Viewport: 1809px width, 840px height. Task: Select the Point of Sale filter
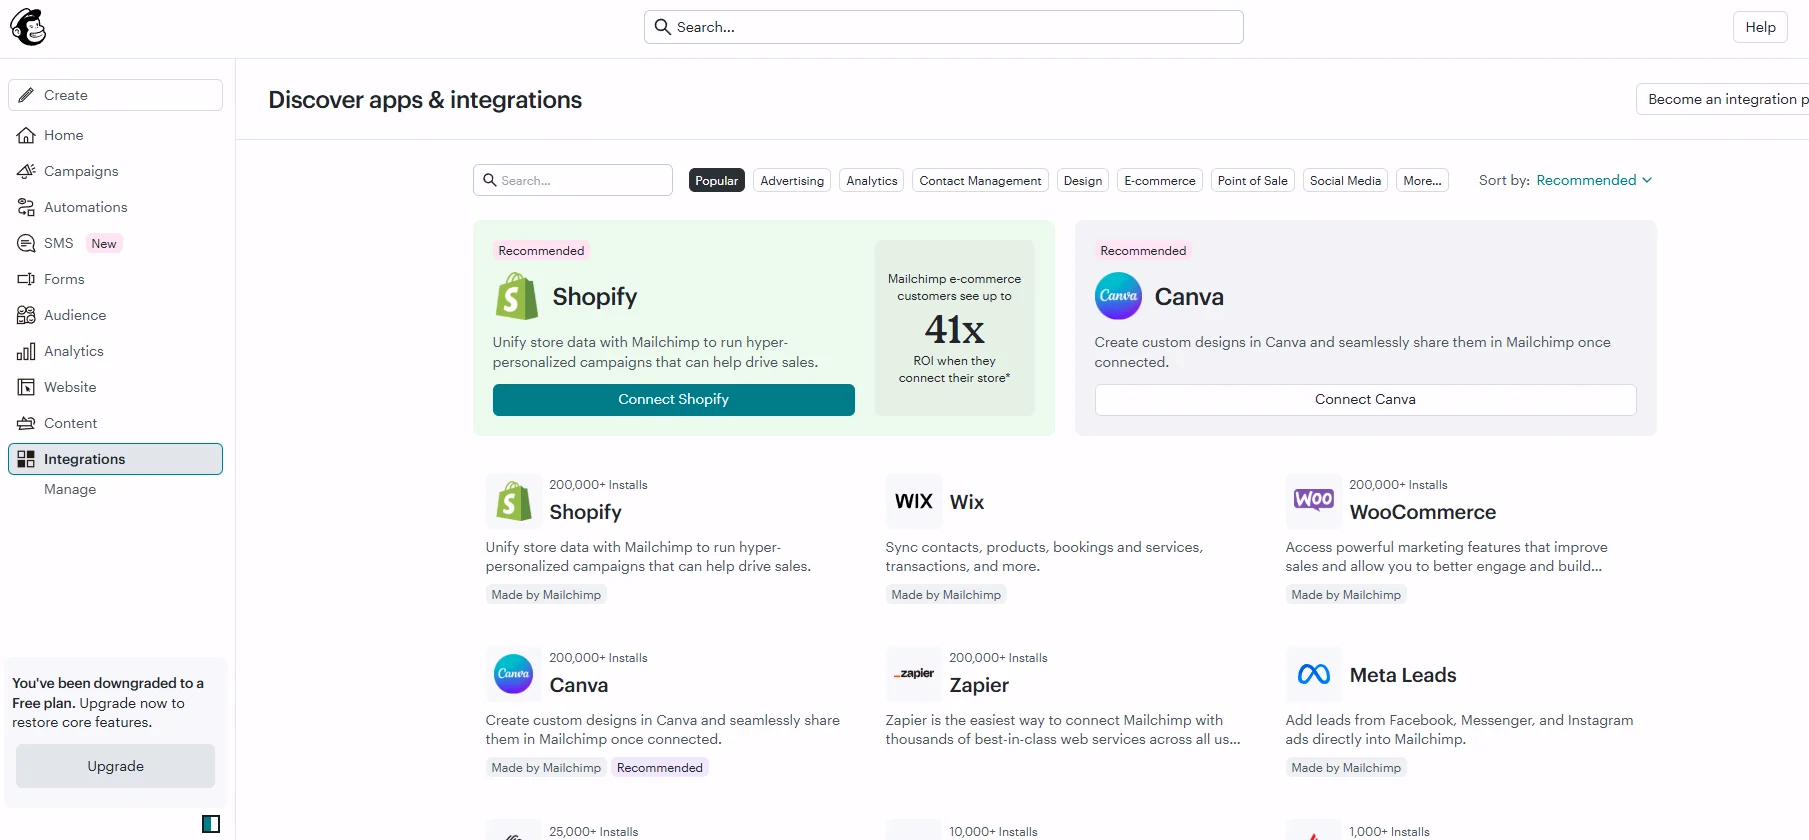1252,180
